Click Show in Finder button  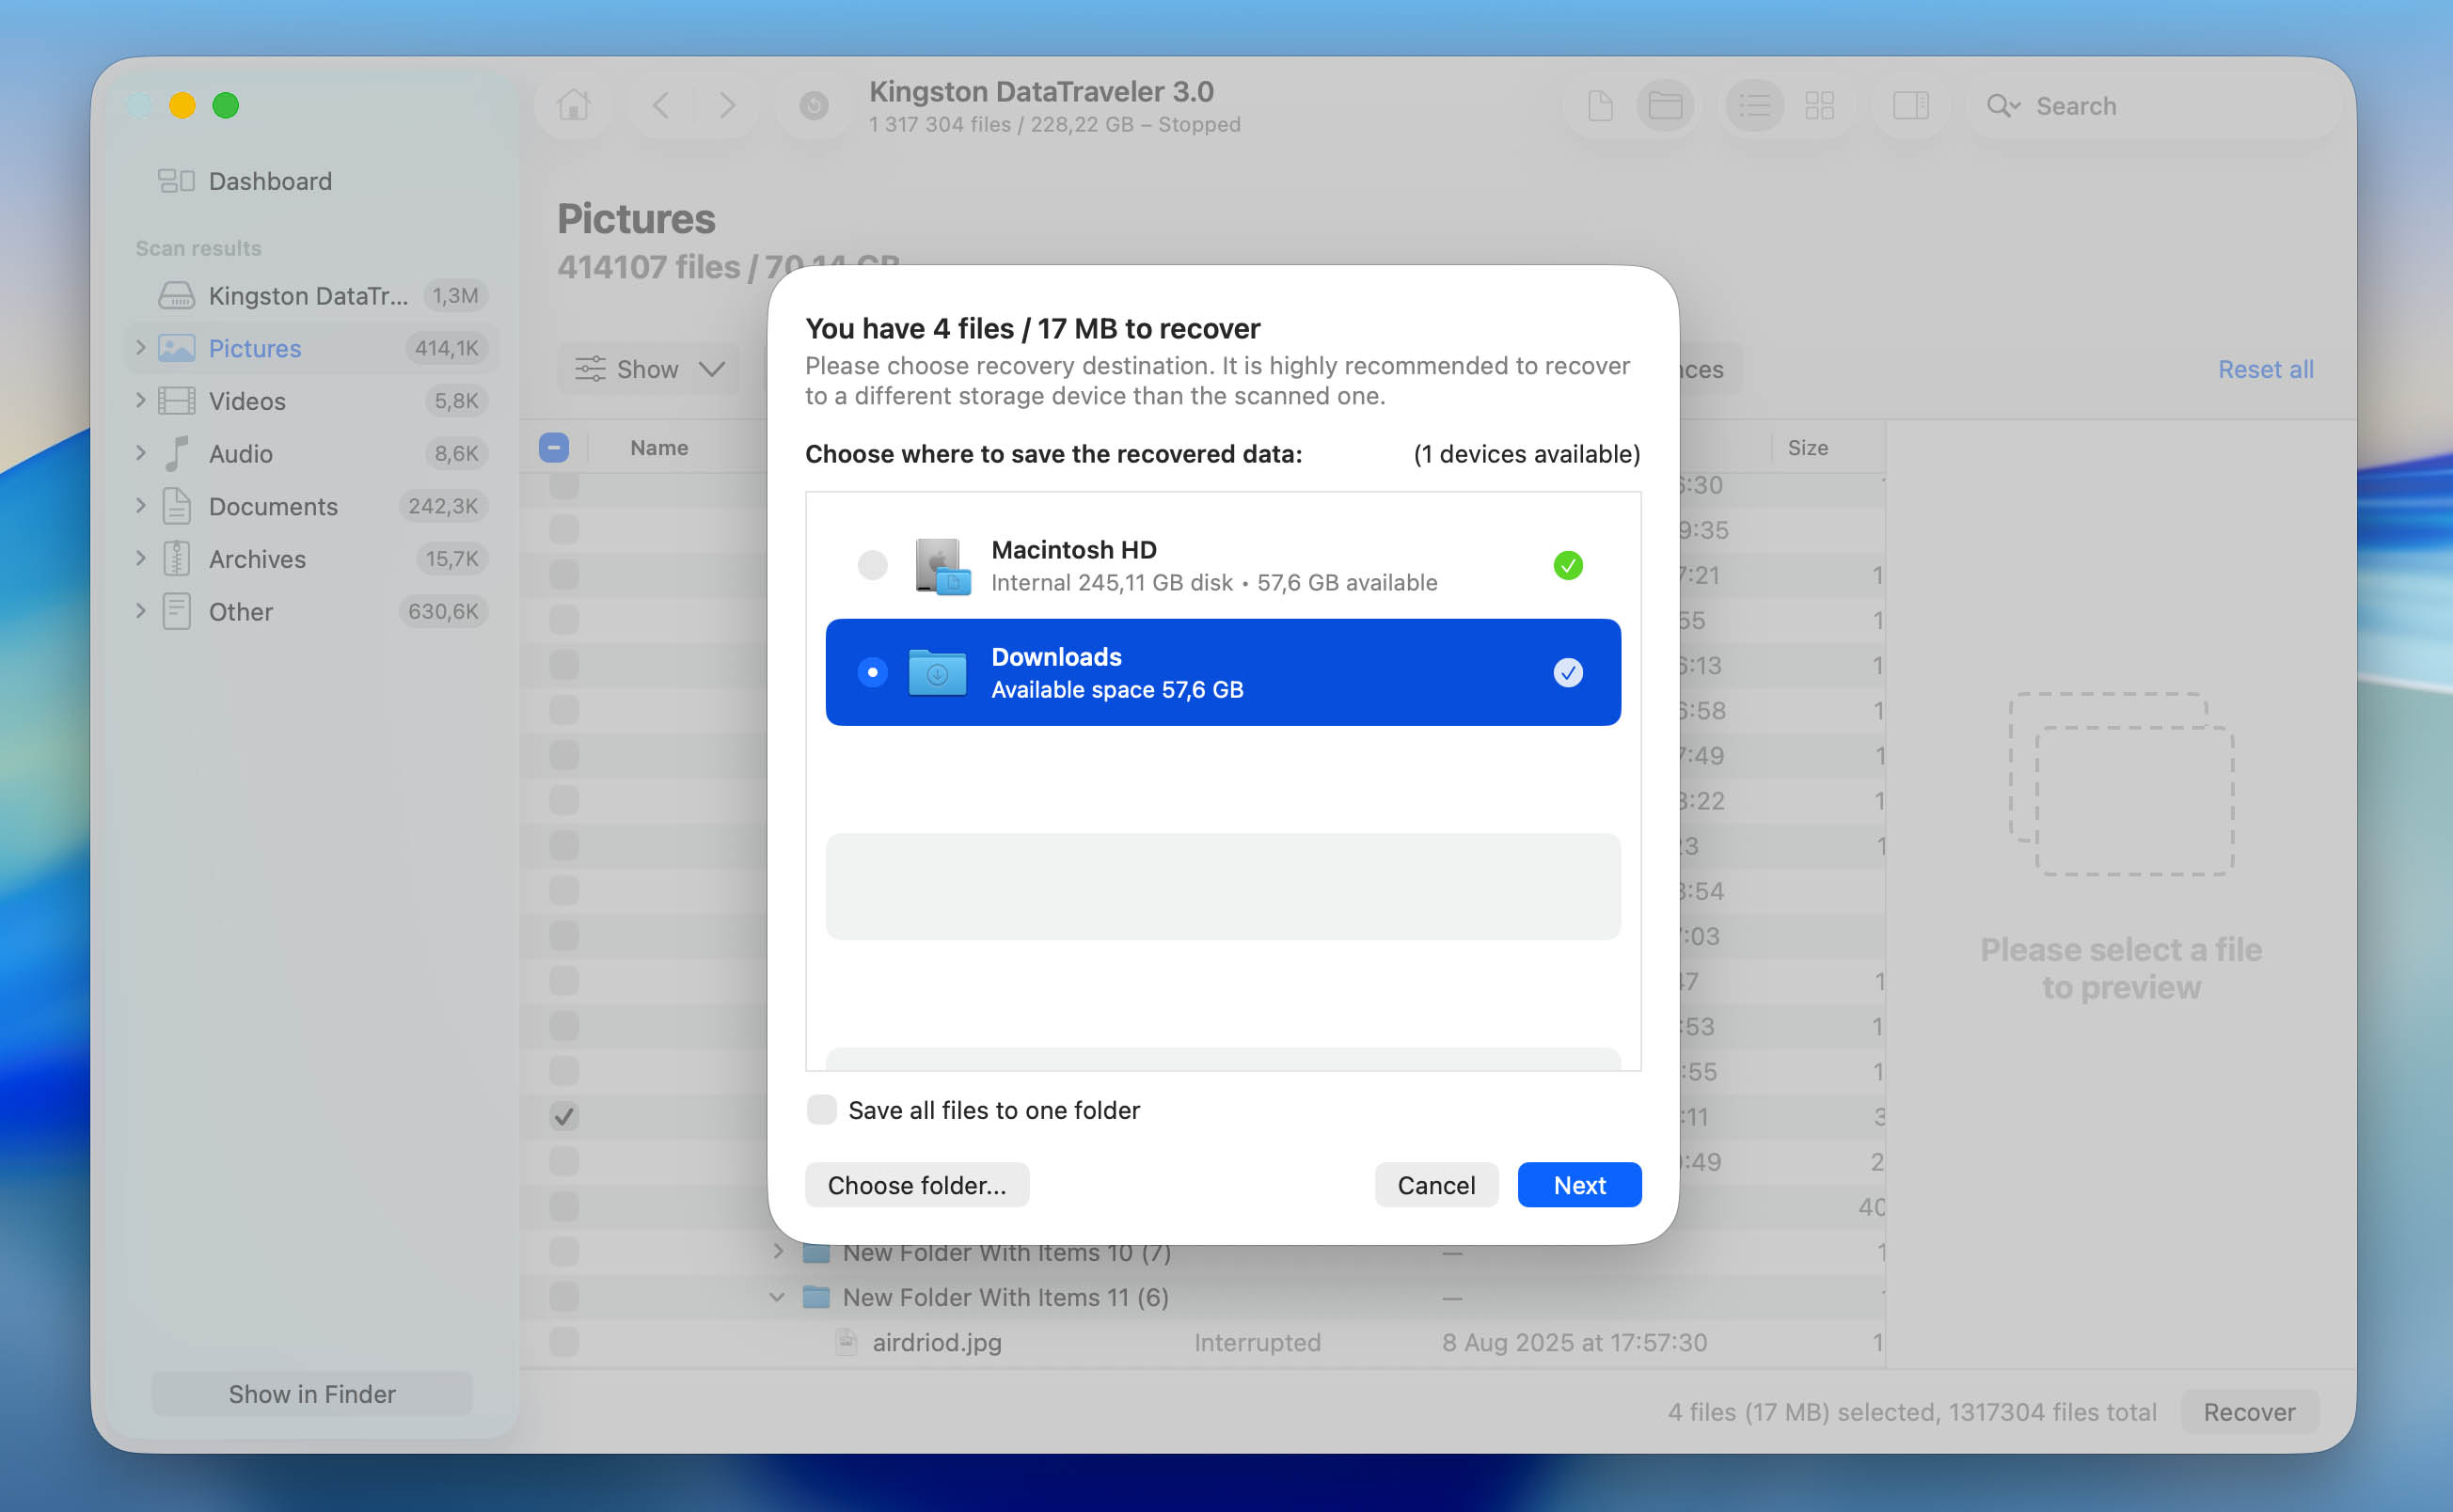click(312, 1394)
